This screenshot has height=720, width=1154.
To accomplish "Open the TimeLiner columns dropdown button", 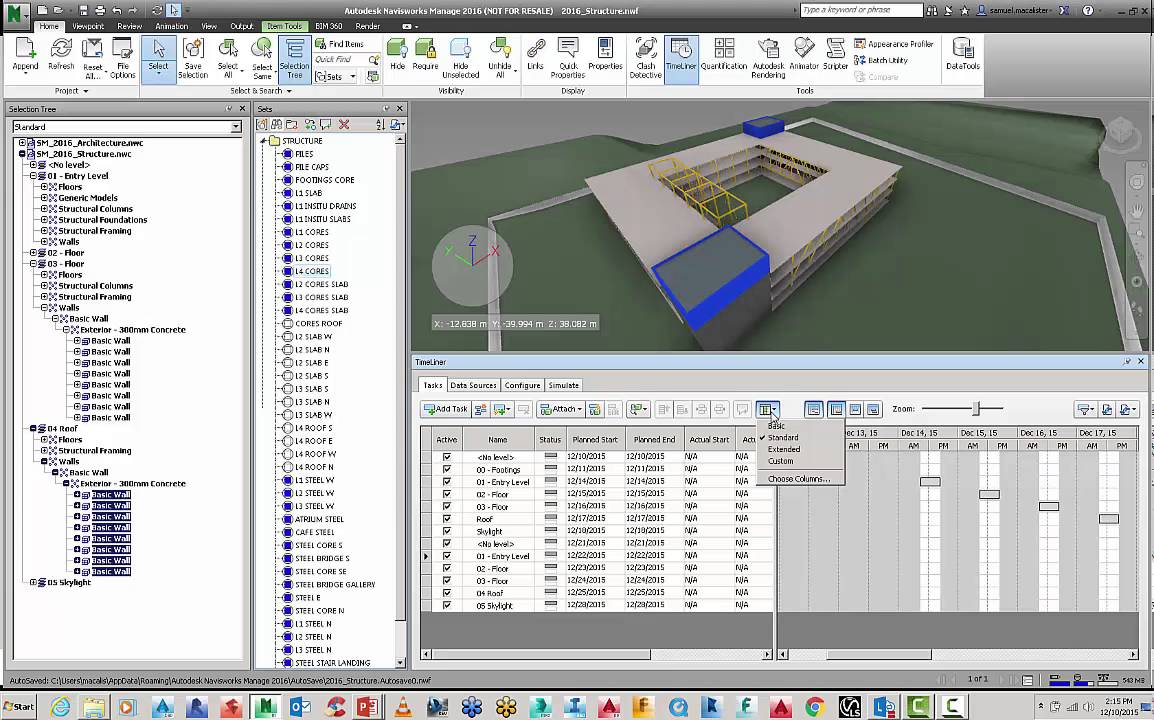I will point(767,409).
